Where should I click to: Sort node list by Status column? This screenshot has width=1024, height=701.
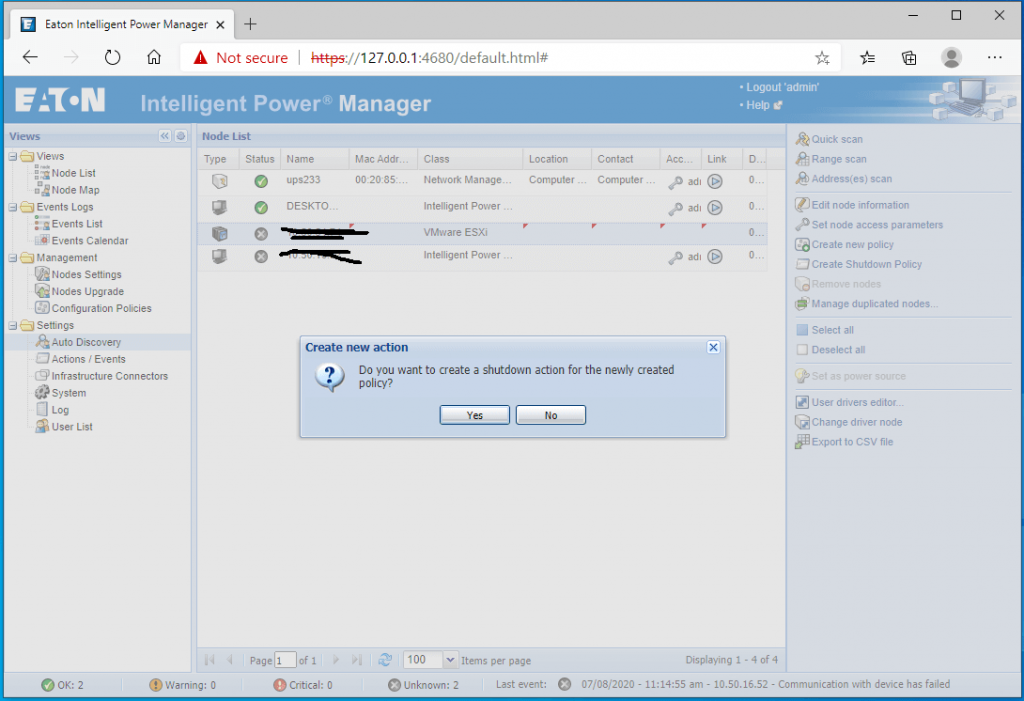(x=259, y=159)
